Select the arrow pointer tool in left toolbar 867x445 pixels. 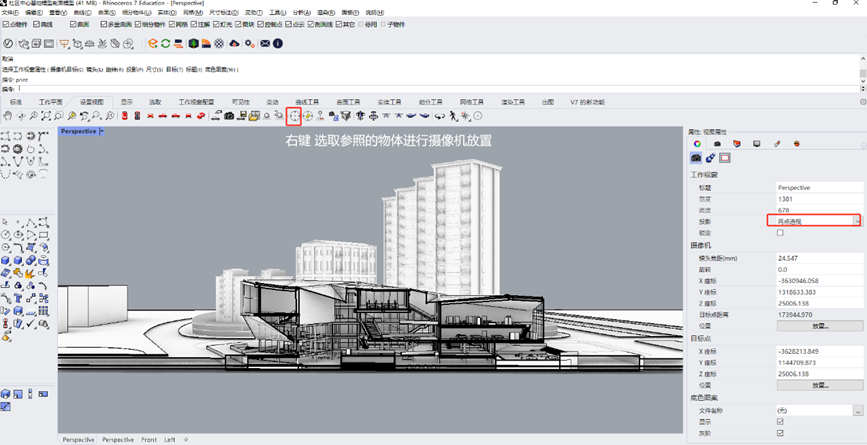(x=5, y=222)
